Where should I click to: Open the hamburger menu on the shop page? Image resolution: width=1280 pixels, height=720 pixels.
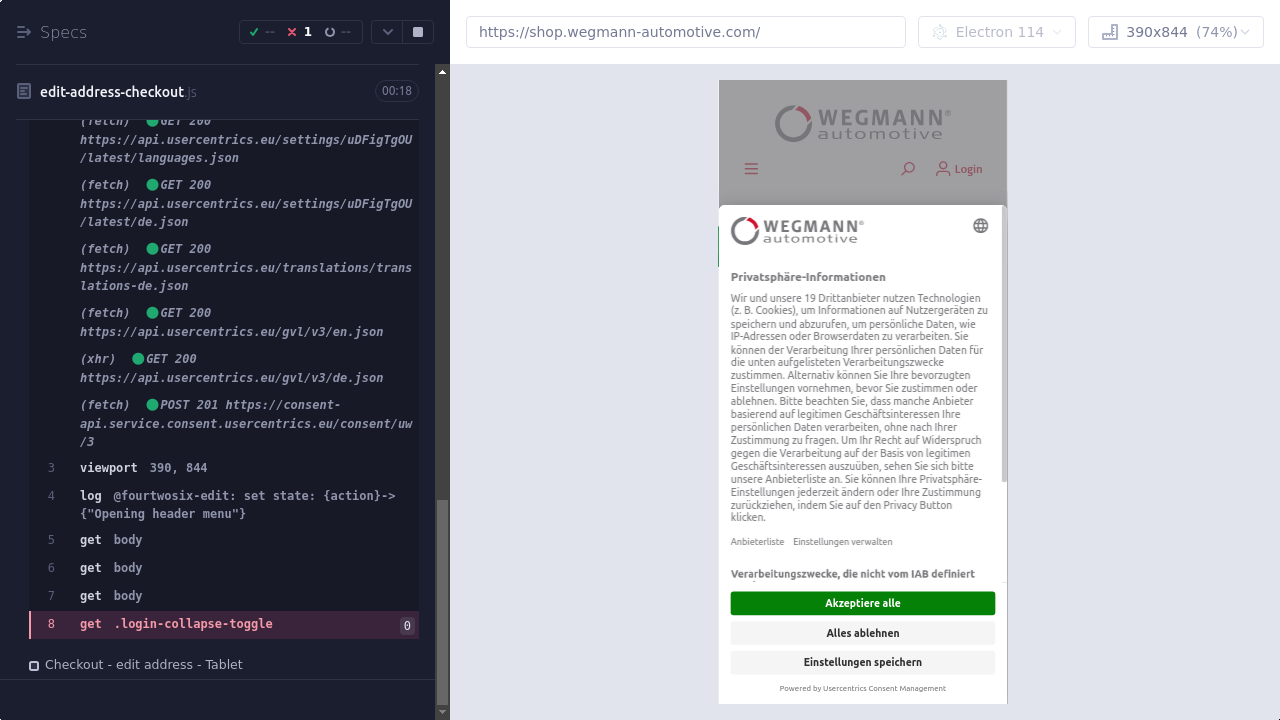751,169
